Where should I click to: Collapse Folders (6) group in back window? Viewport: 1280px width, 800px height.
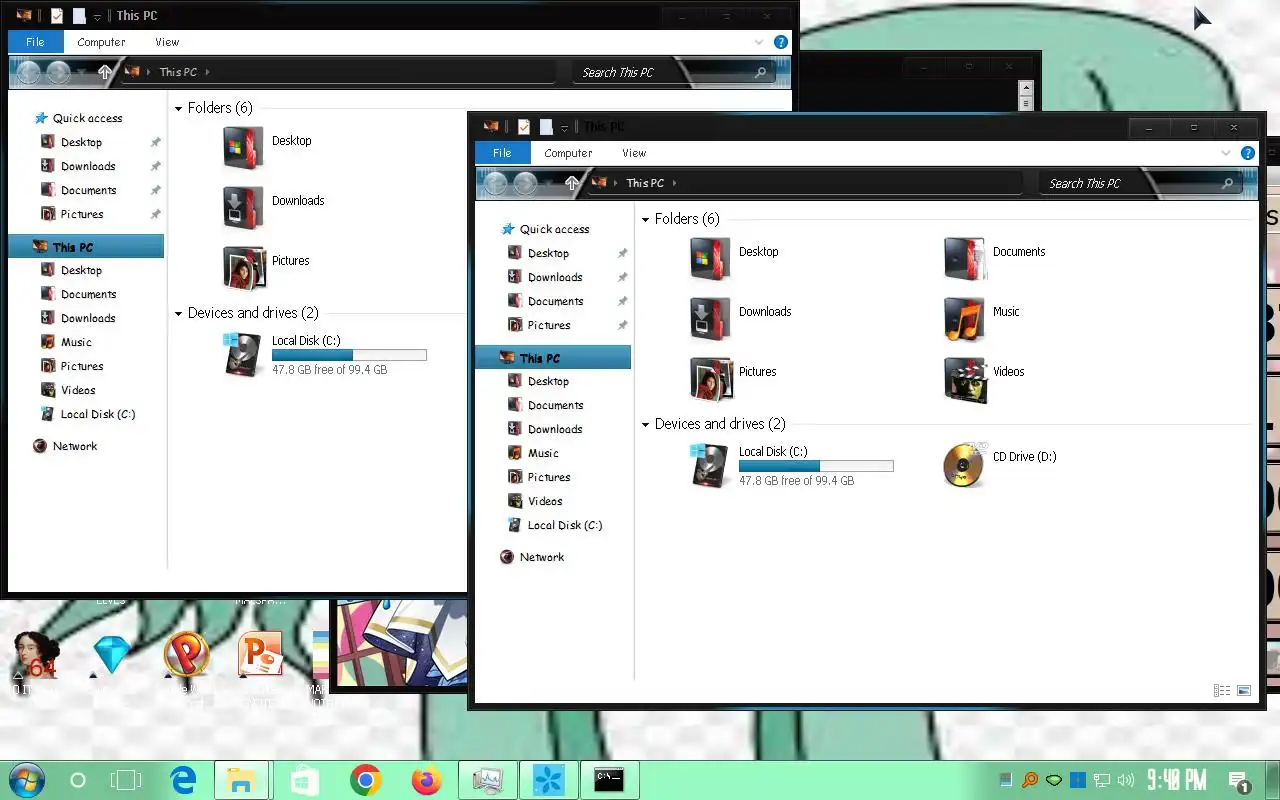[x=179, y=108]
